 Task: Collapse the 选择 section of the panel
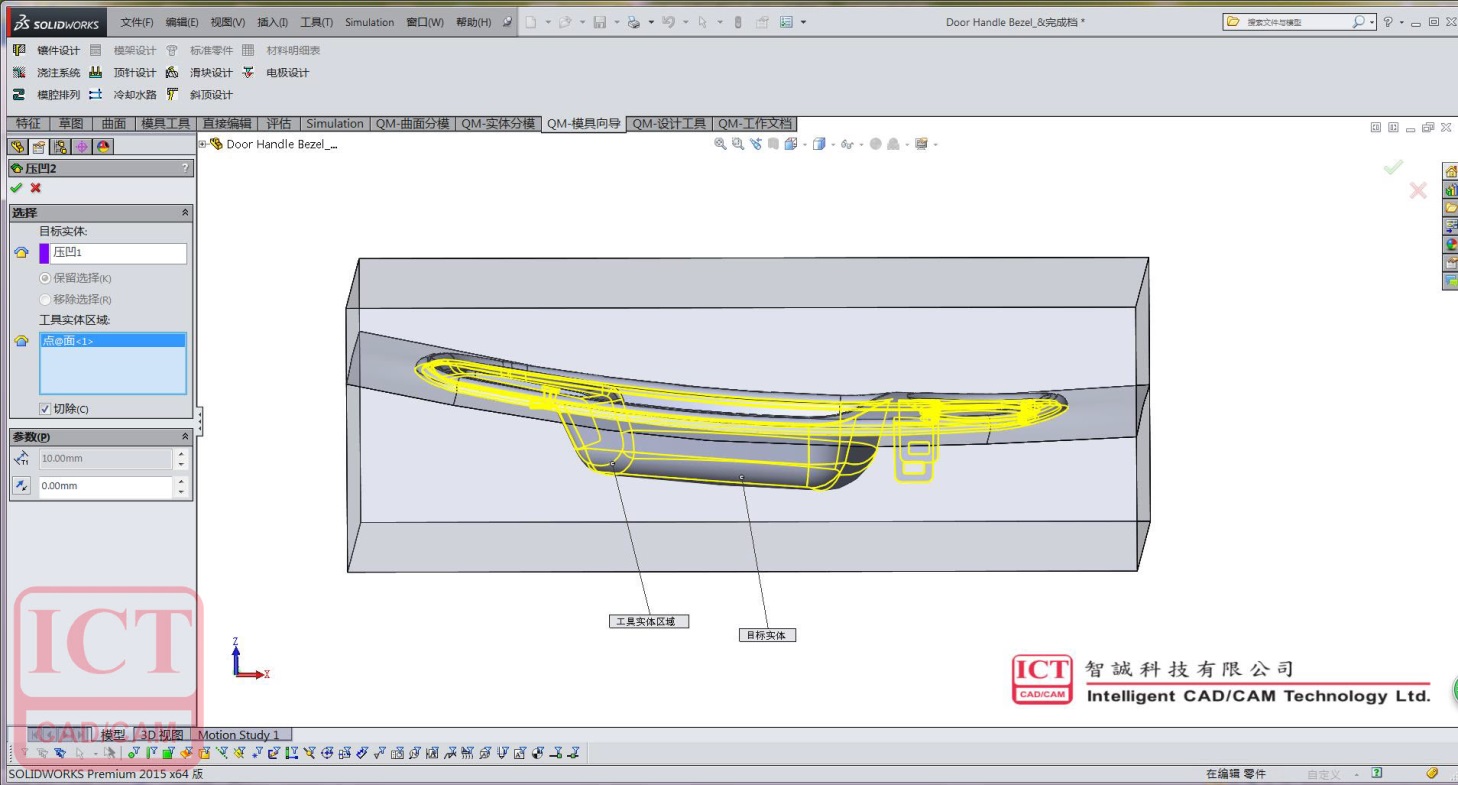(185, 213)
